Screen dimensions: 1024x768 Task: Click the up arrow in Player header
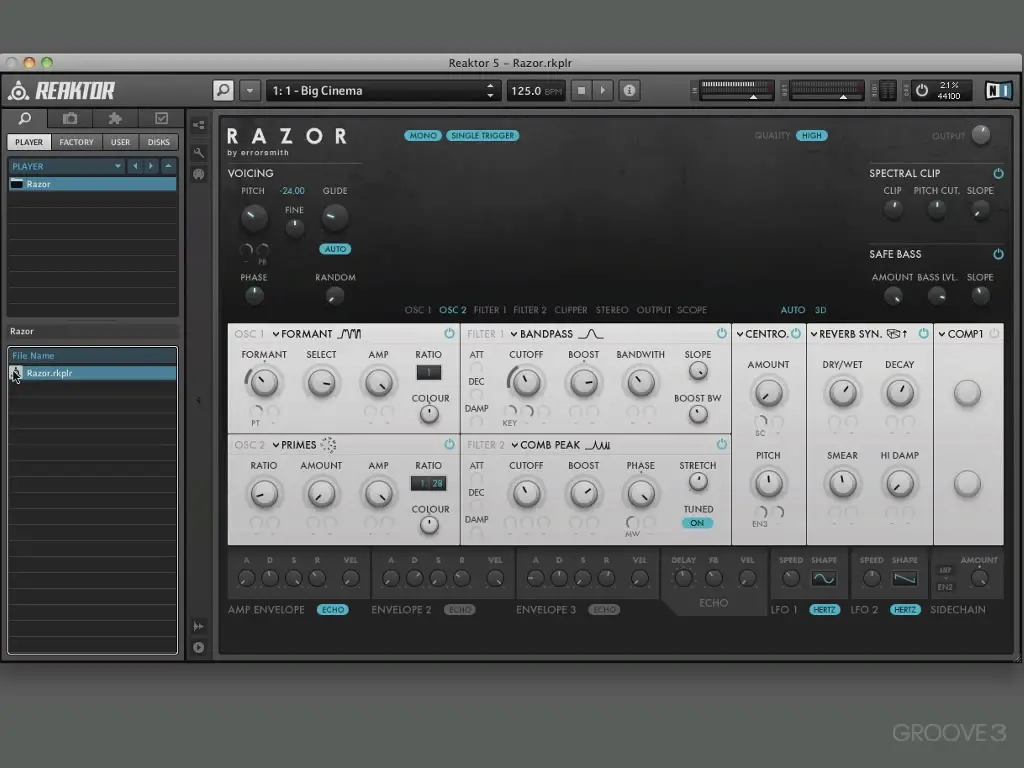click(x=168, y=166)
